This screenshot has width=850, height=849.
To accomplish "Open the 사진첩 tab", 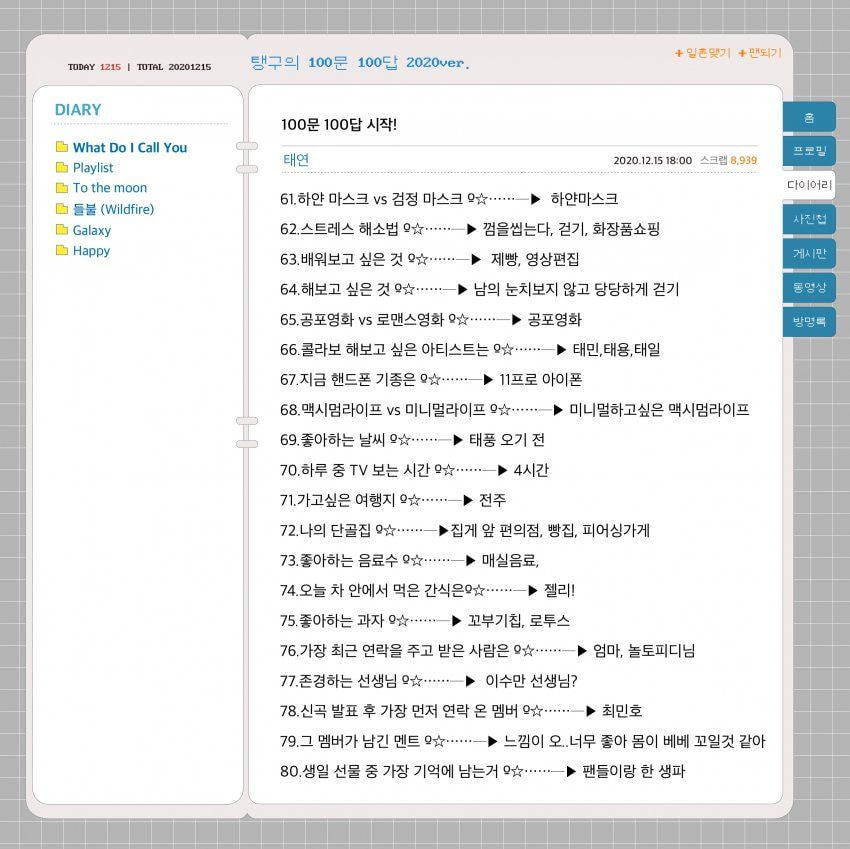I will [809, 219].
